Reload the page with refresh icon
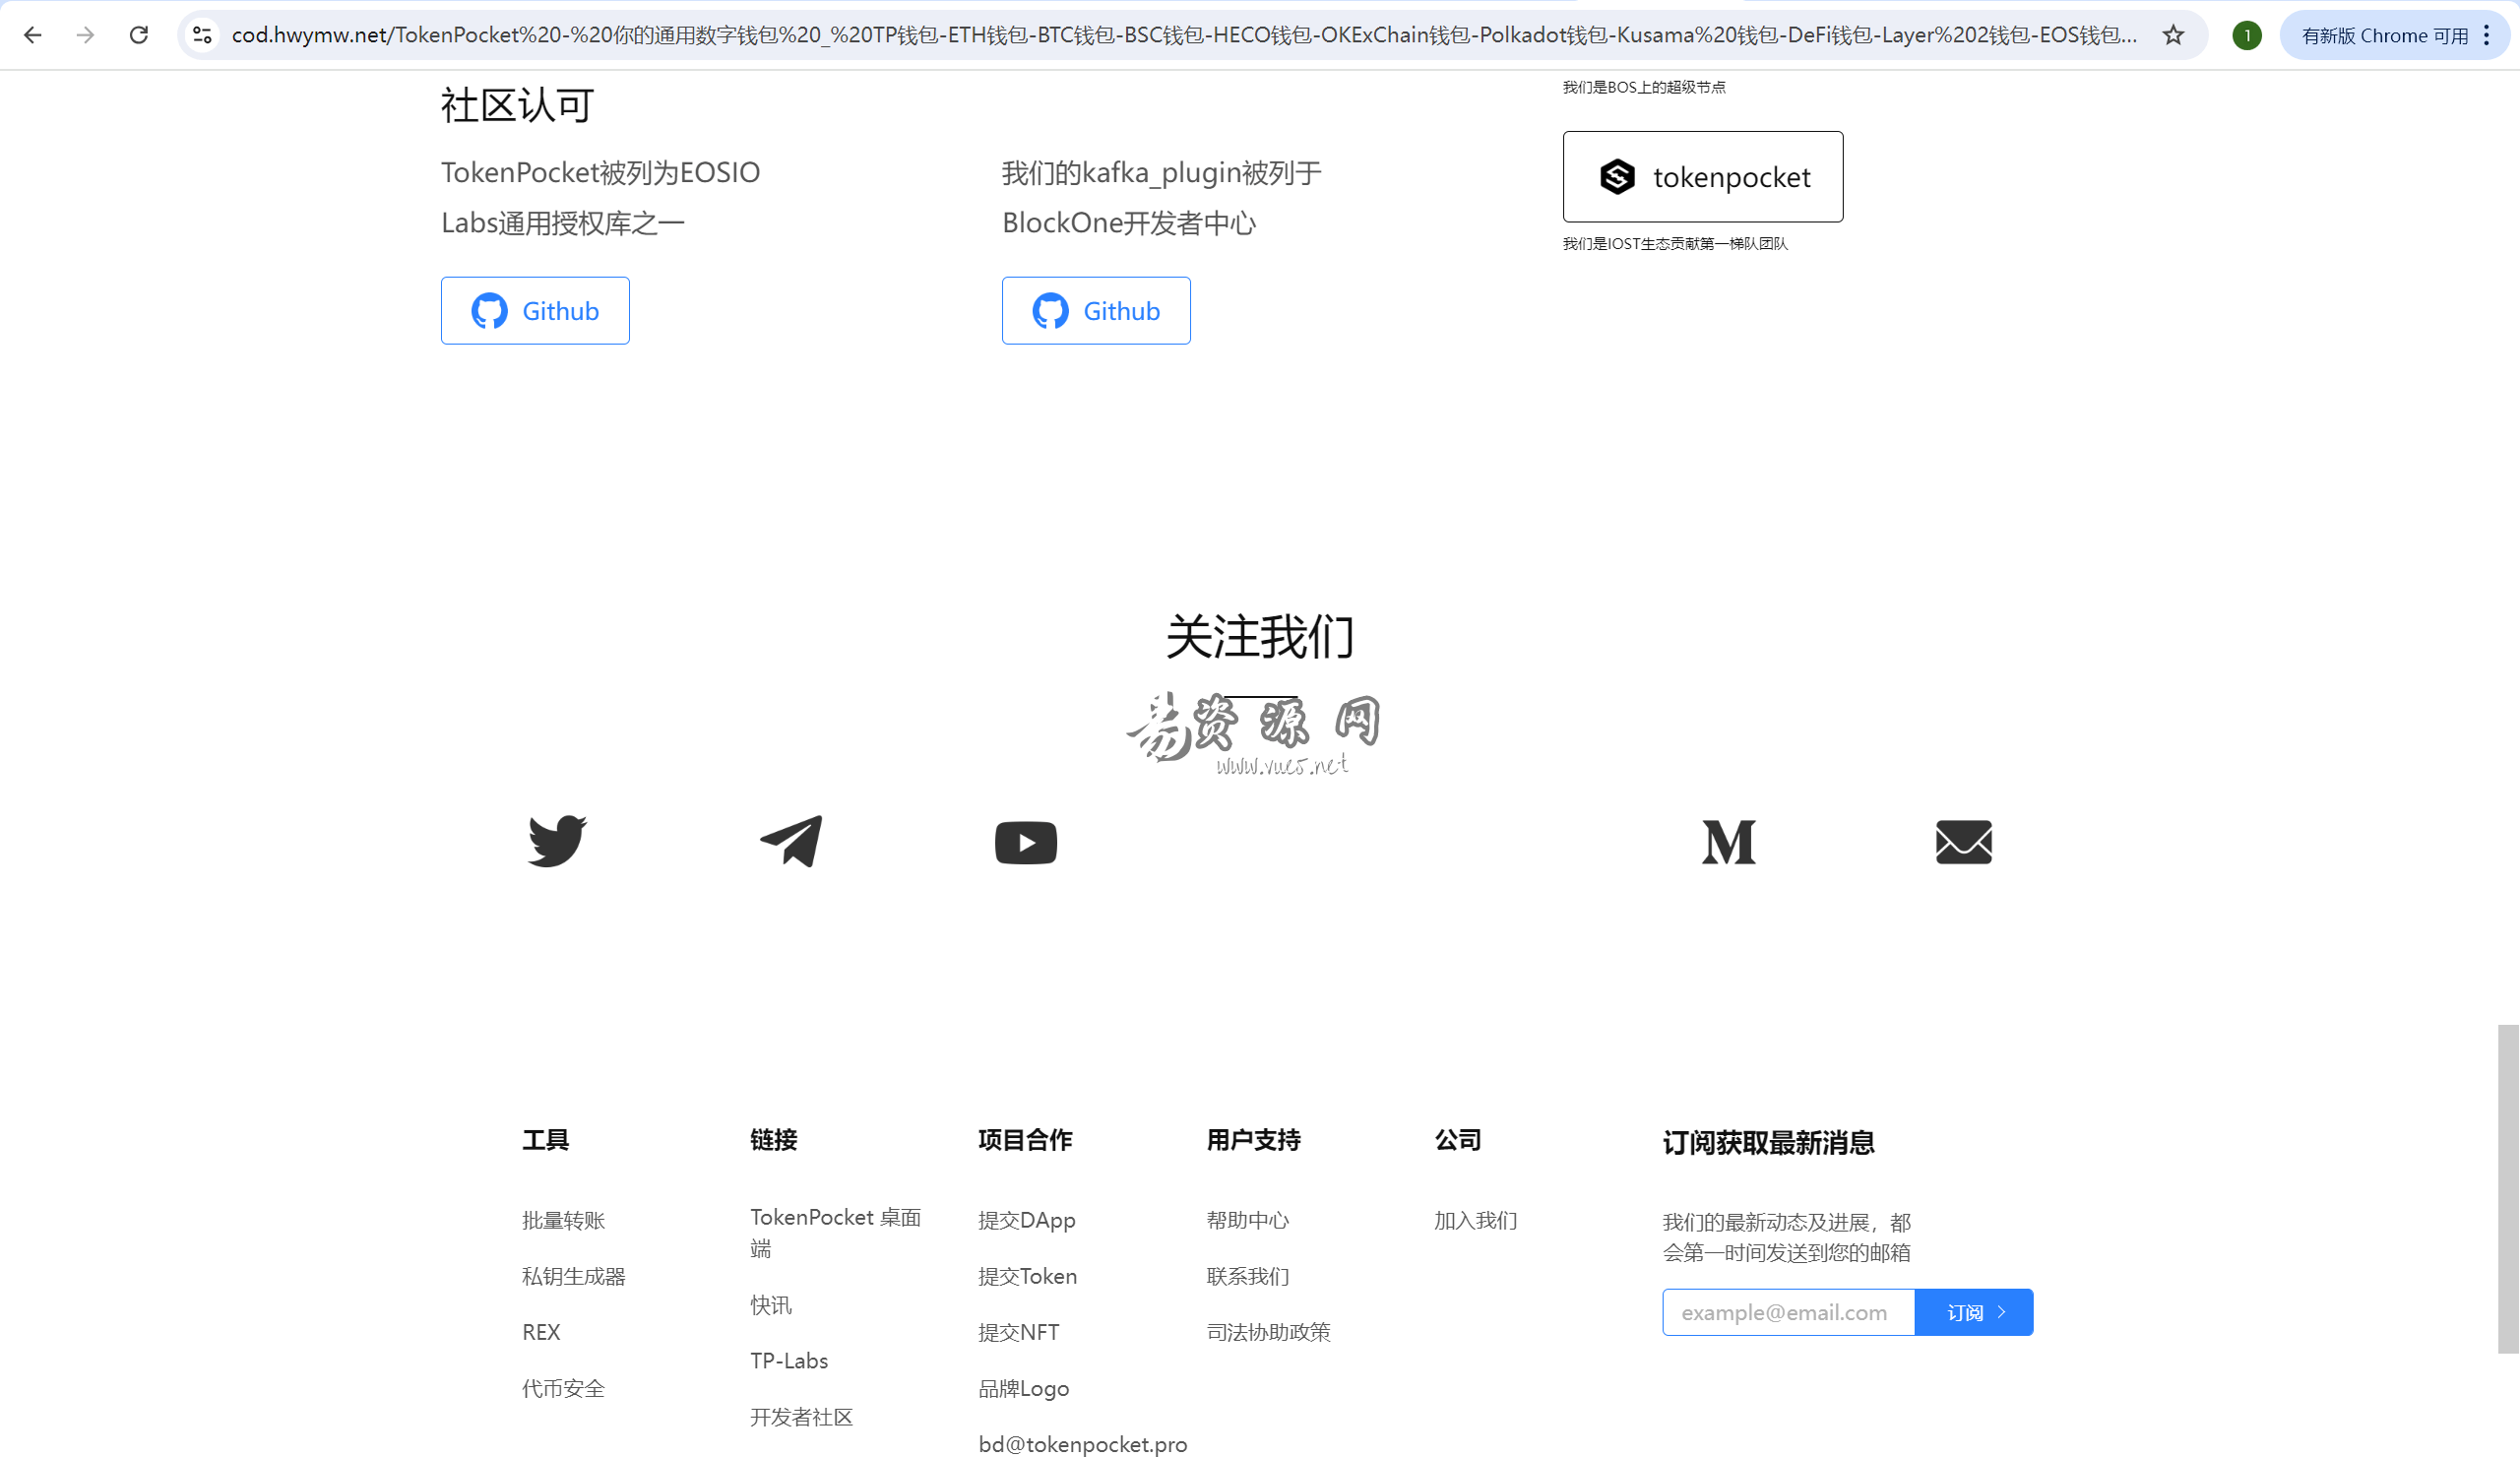The width and height of the screenshot is (2520, 1457). click(139, 35)
